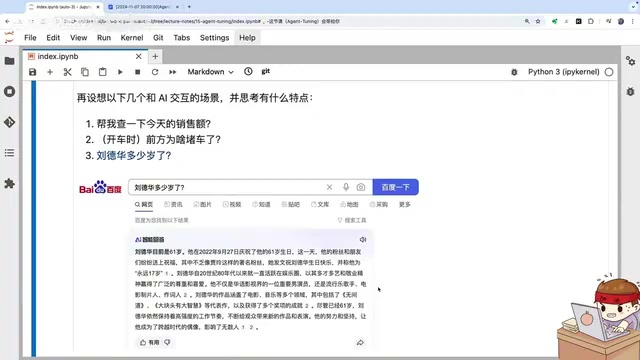This screenshot has width=640, height=360.
Task: Click the Baidu logo
Action: pos(100,187)
